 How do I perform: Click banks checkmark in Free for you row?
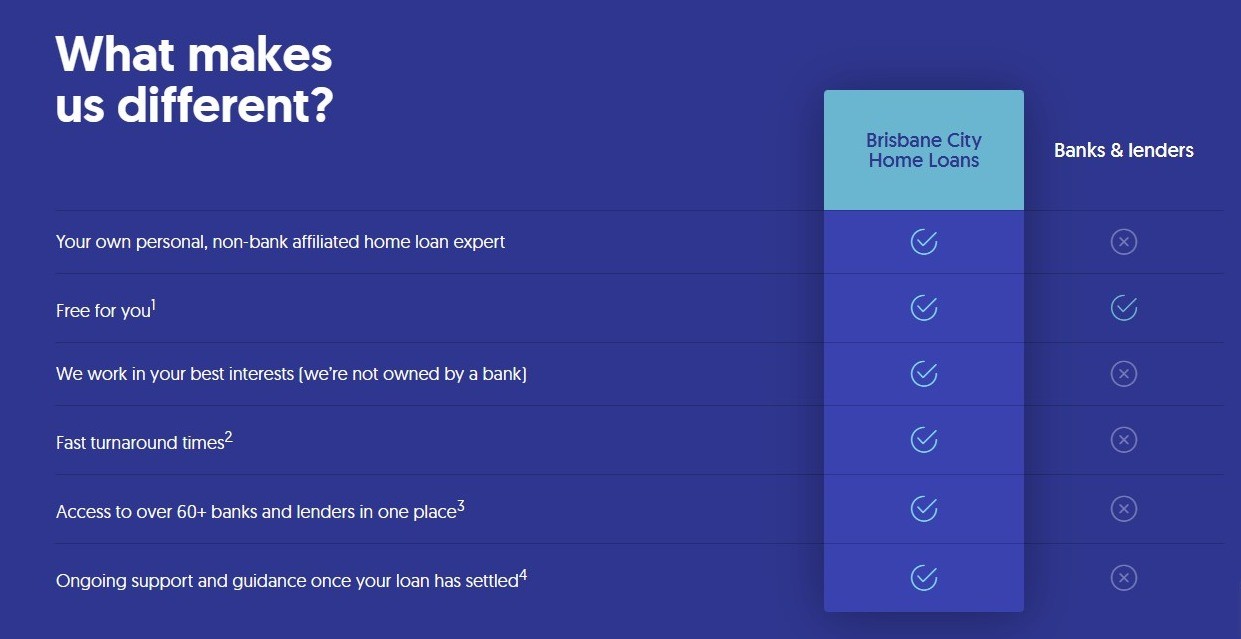tap(1124, 308)
